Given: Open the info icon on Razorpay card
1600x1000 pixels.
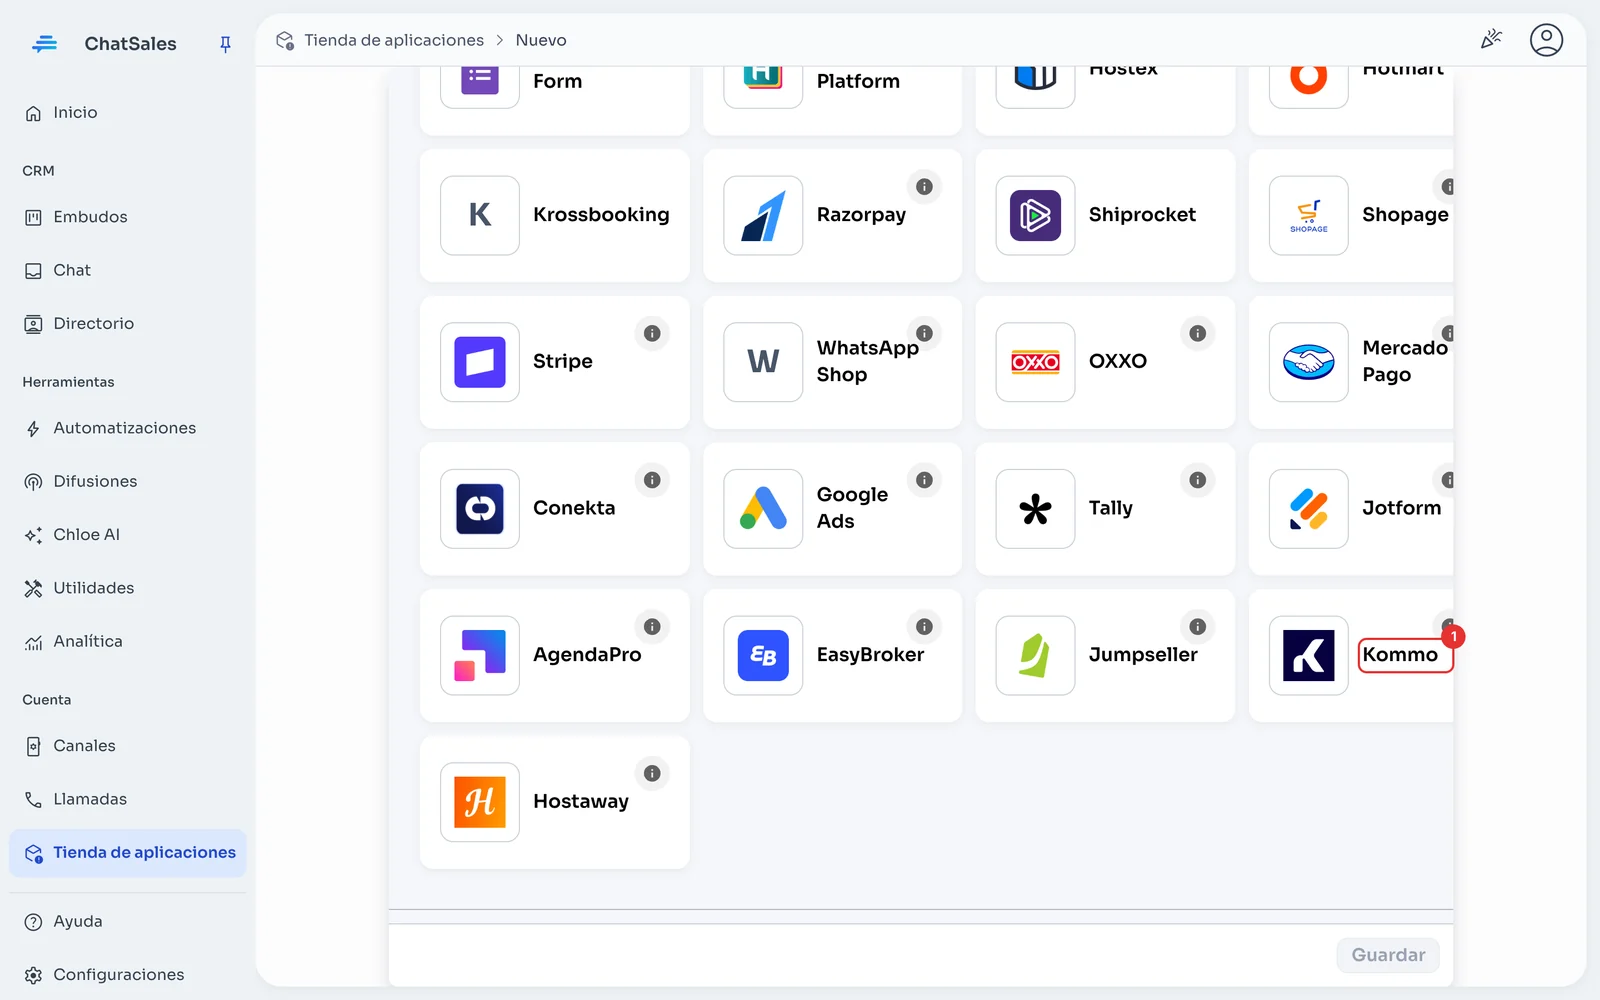Looking at the screenshot, I should pos(924,187).
